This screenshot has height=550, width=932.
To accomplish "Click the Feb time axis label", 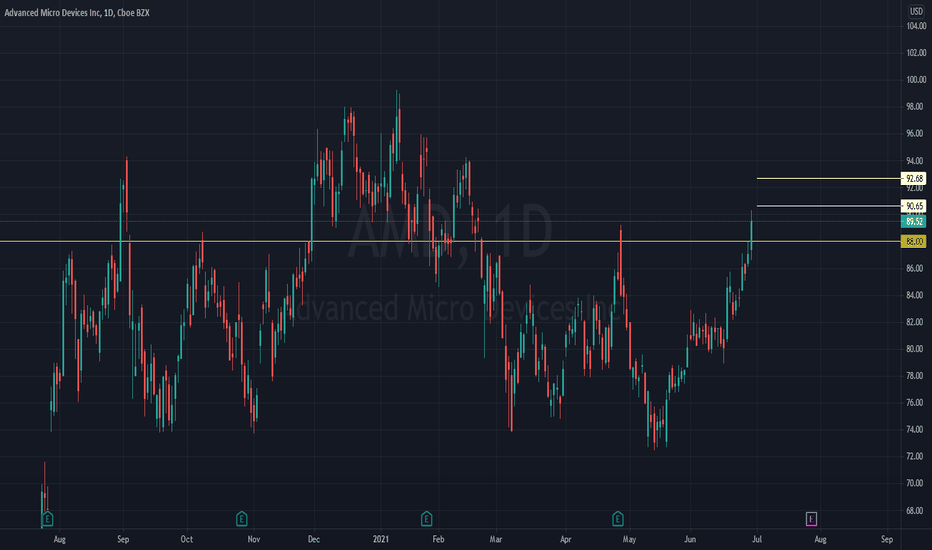I will (438, 540).
